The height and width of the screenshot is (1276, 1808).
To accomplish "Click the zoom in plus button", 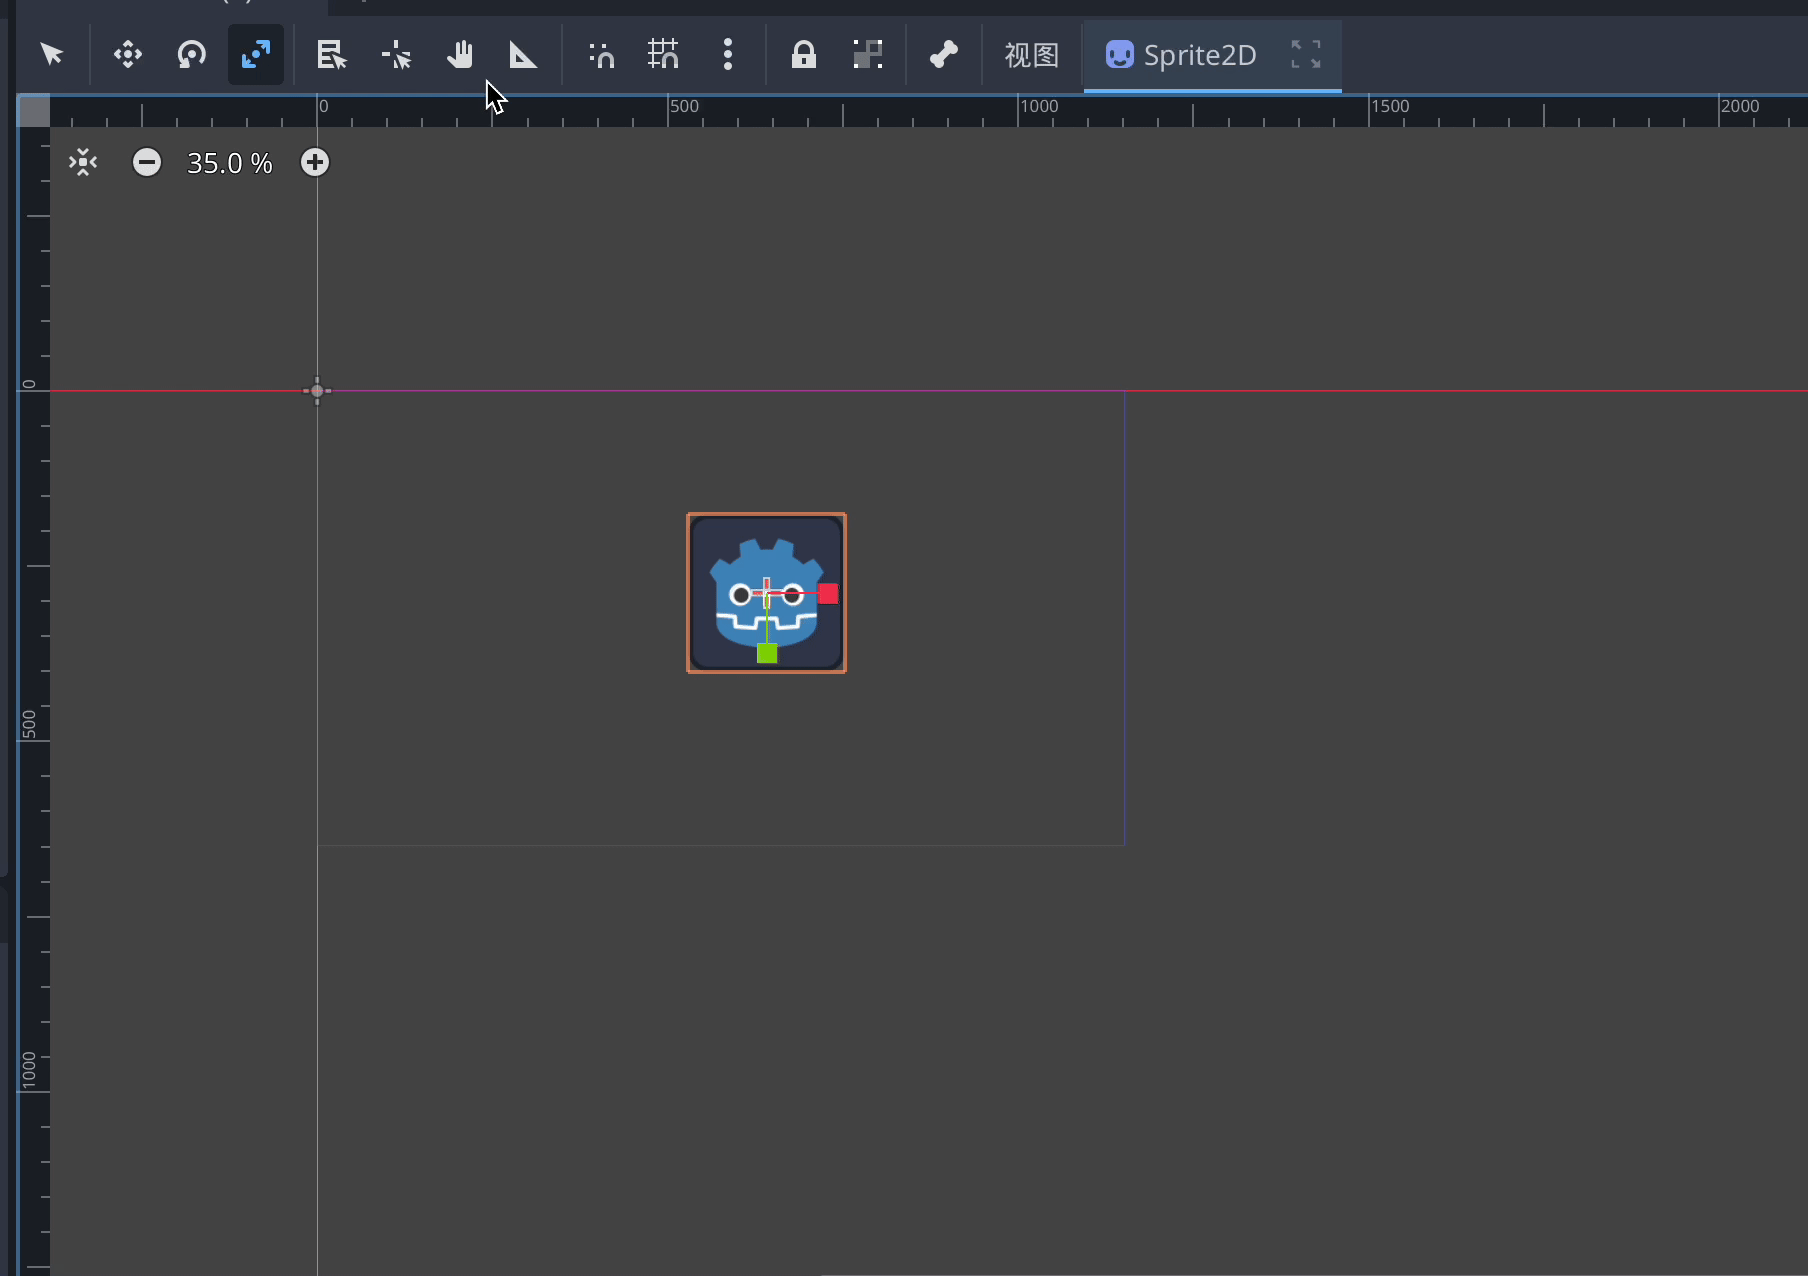I will coord(315,162).
